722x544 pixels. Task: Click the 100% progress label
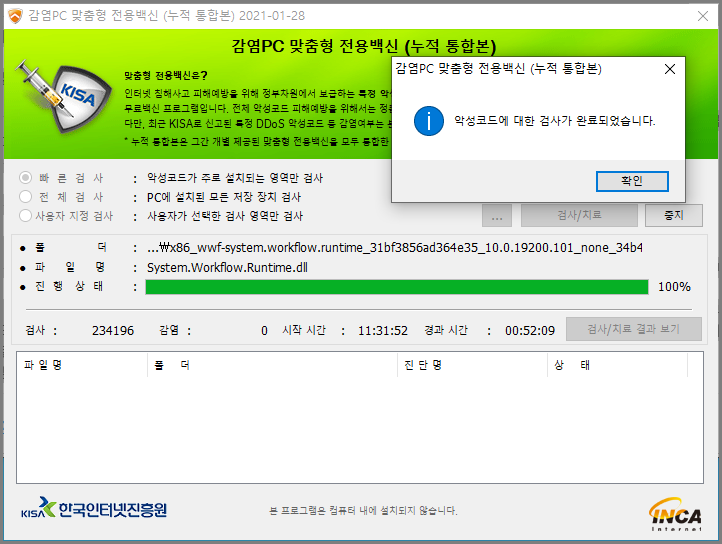coord(674,287)
